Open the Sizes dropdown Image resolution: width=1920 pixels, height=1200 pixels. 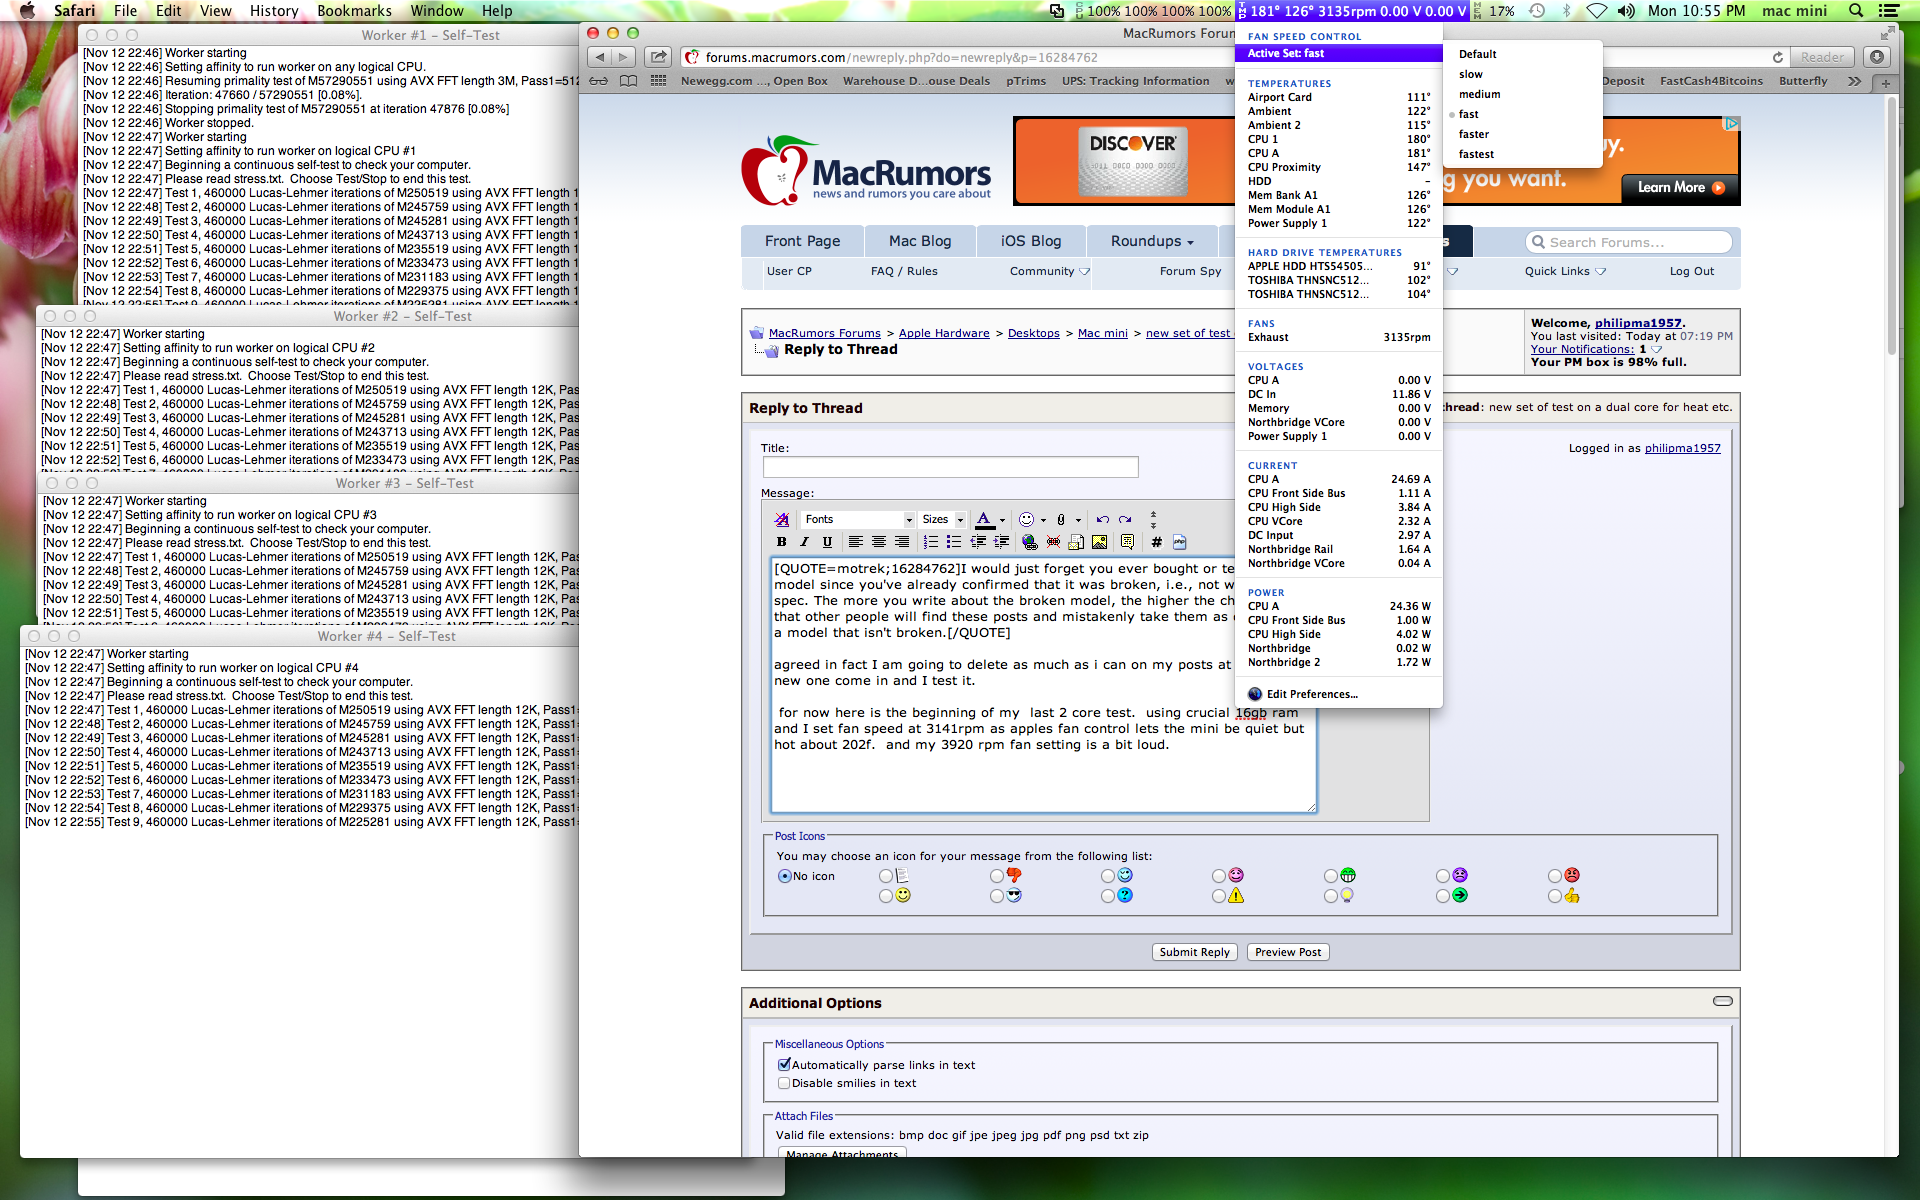(x=942, y=519)
